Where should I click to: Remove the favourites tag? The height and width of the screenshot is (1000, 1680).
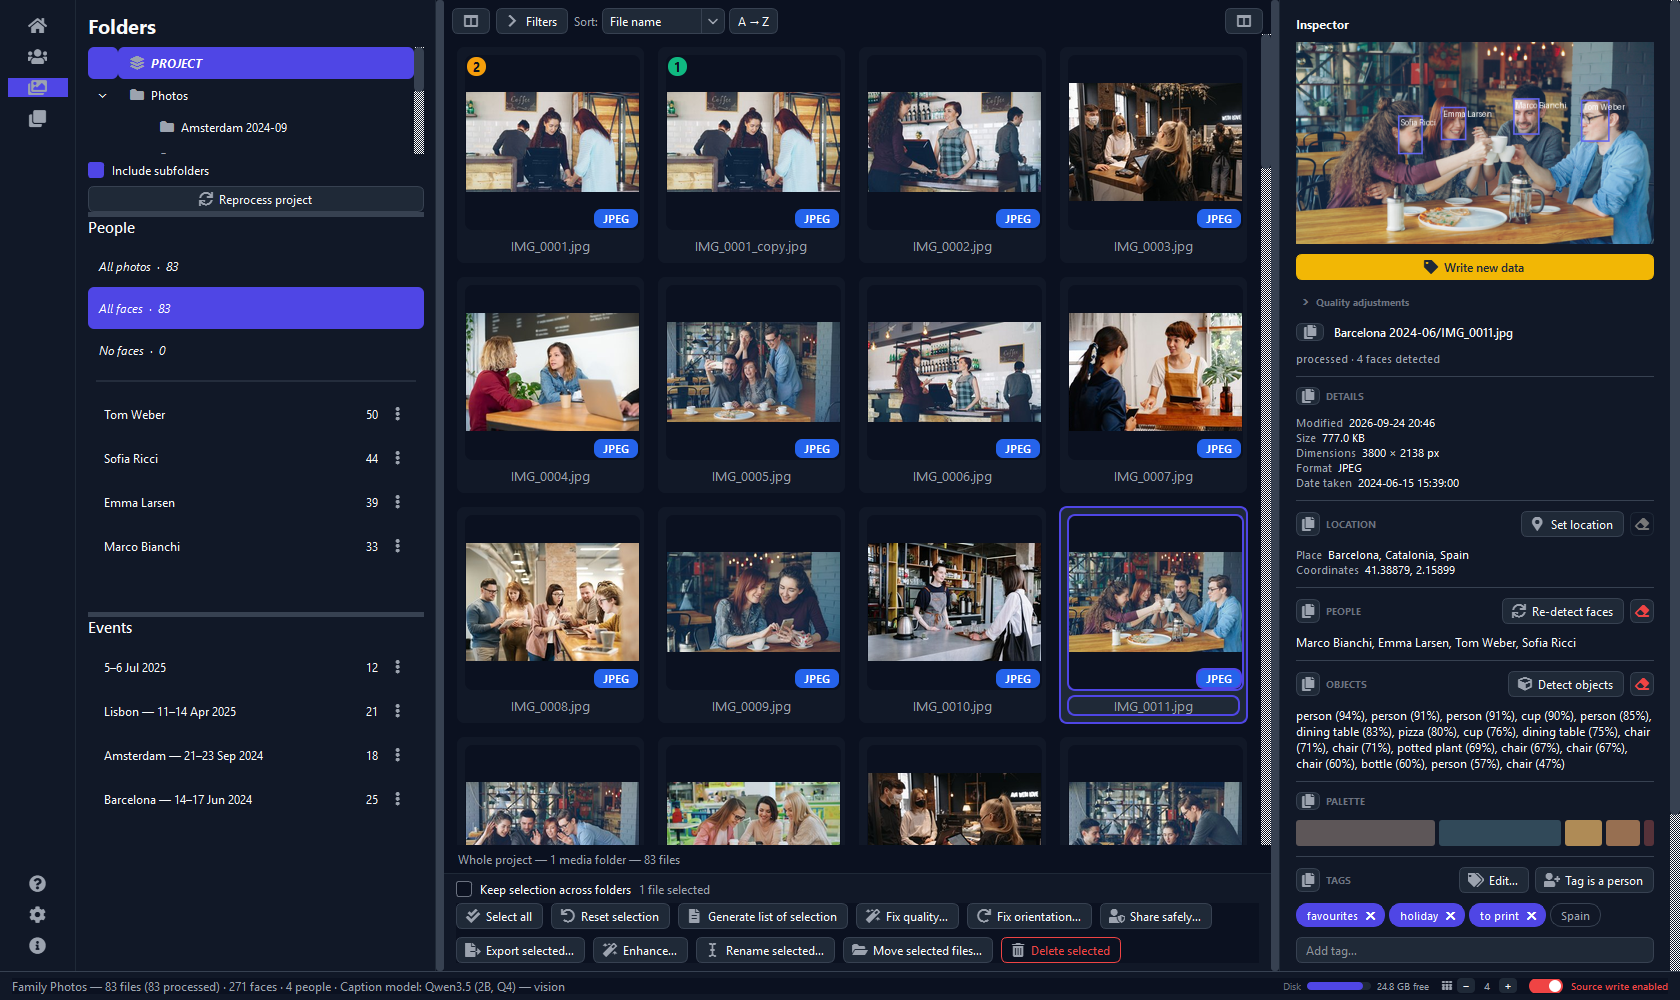pos(1371,916)
